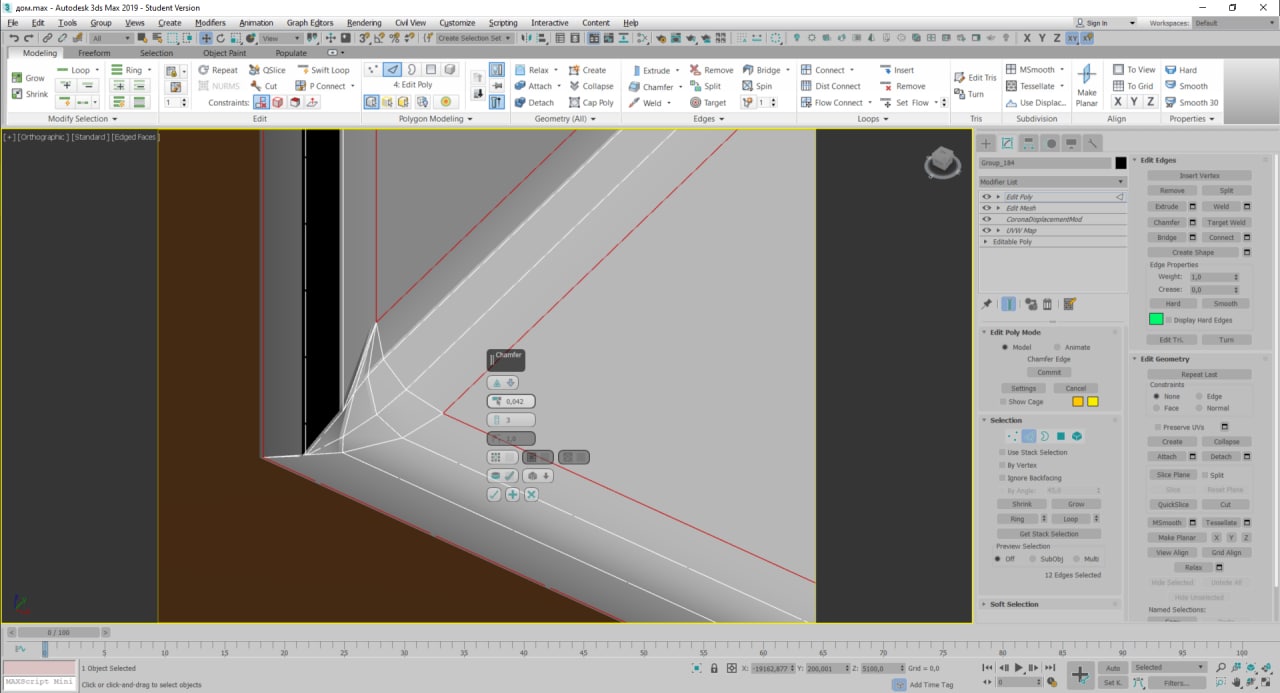Click the Insert loop tool

click(897, 70)
